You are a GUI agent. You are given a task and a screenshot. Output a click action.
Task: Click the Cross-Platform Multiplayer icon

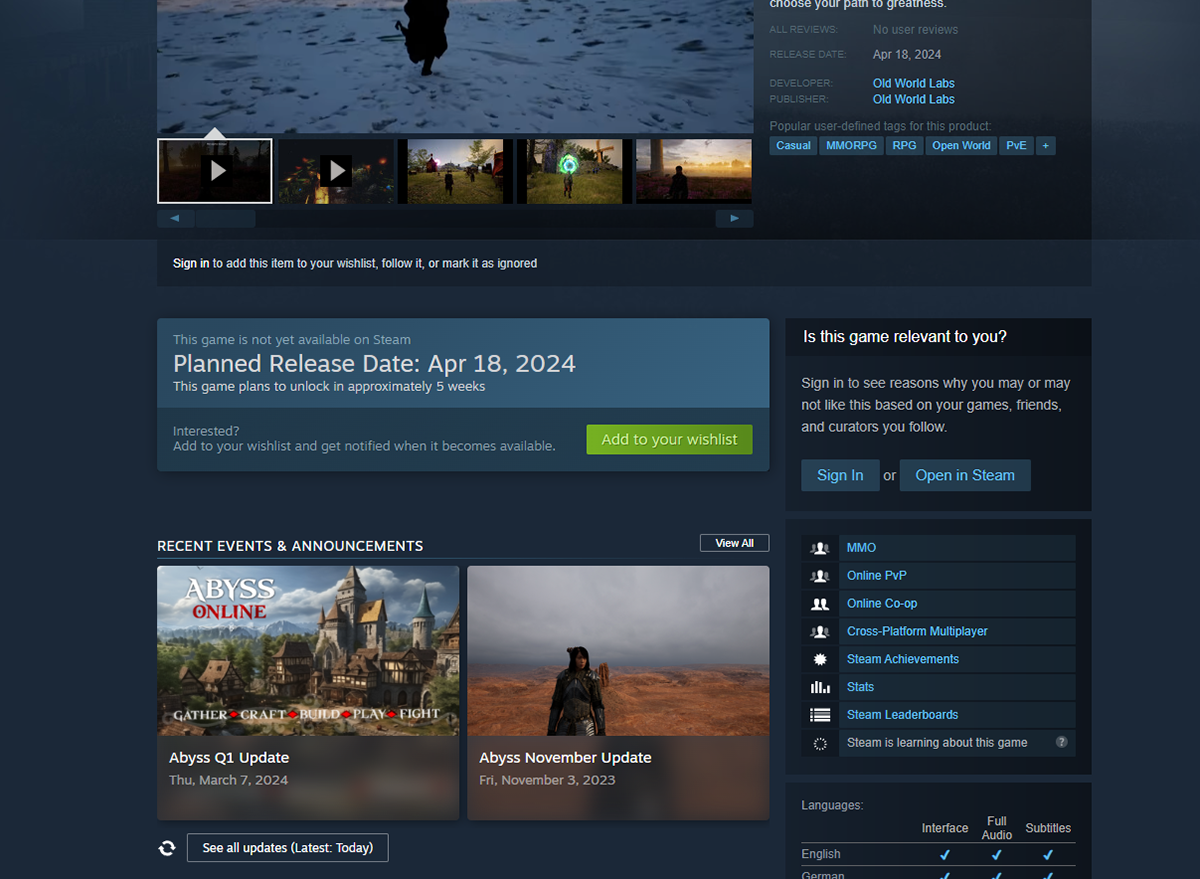(x=820, y=632)
